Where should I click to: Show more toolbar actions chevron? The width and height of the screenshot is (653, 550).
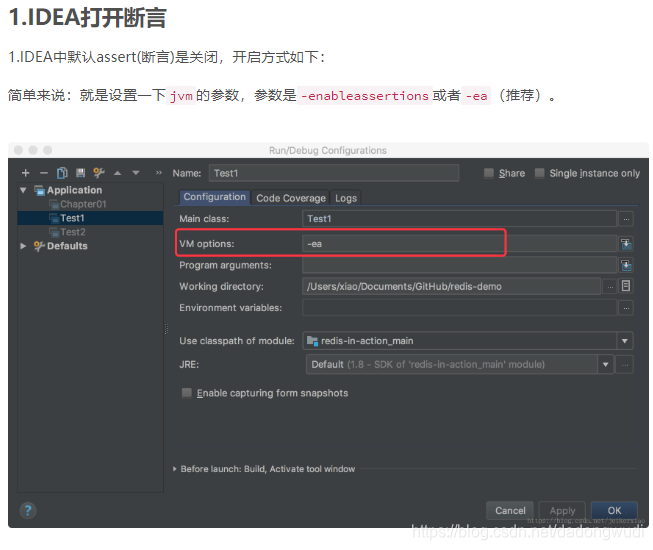coord(159,173)
